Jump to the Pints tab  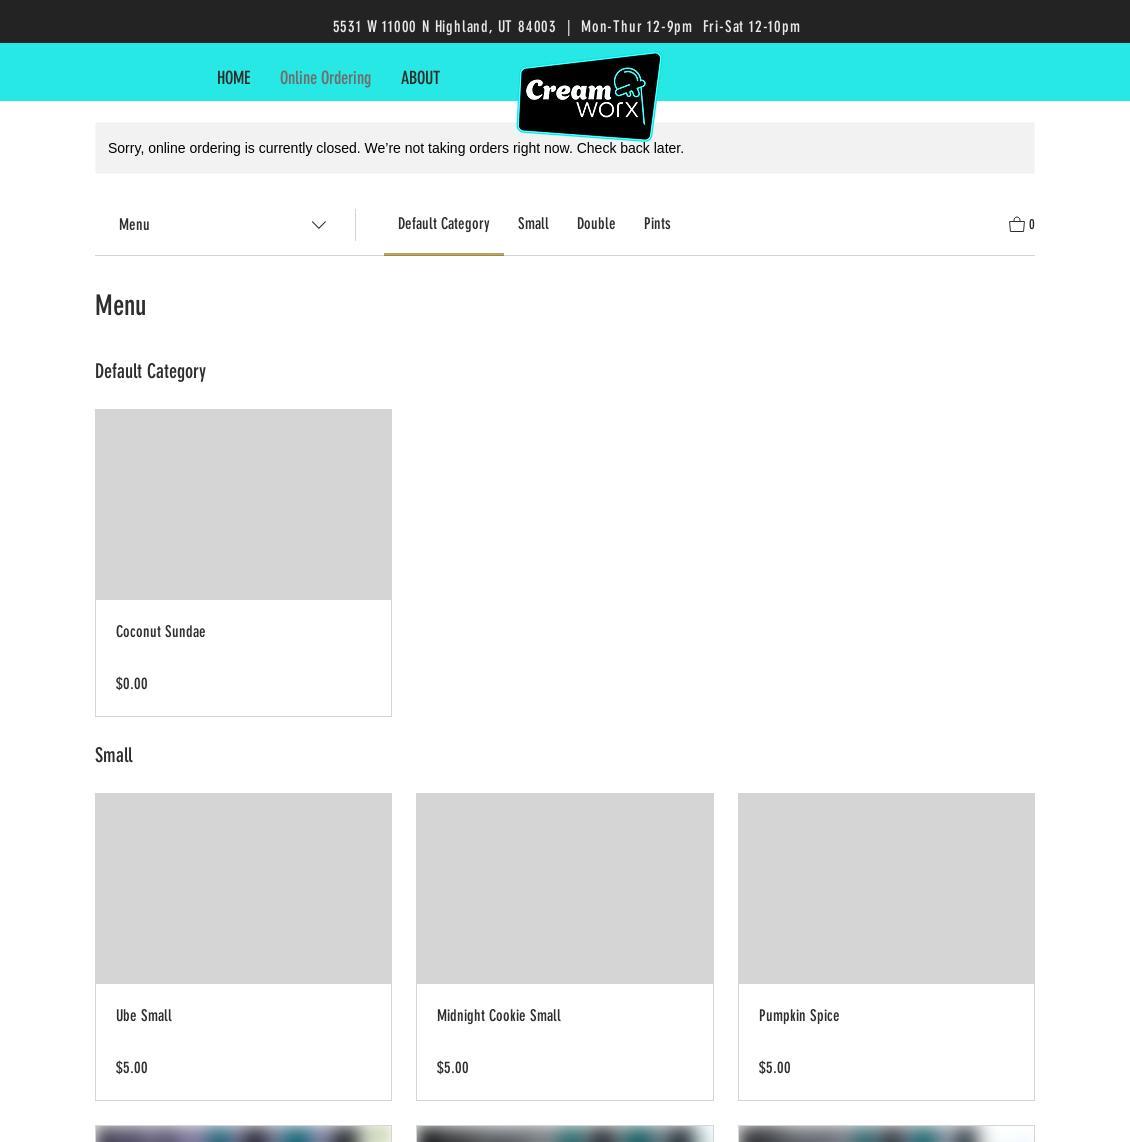657,224
